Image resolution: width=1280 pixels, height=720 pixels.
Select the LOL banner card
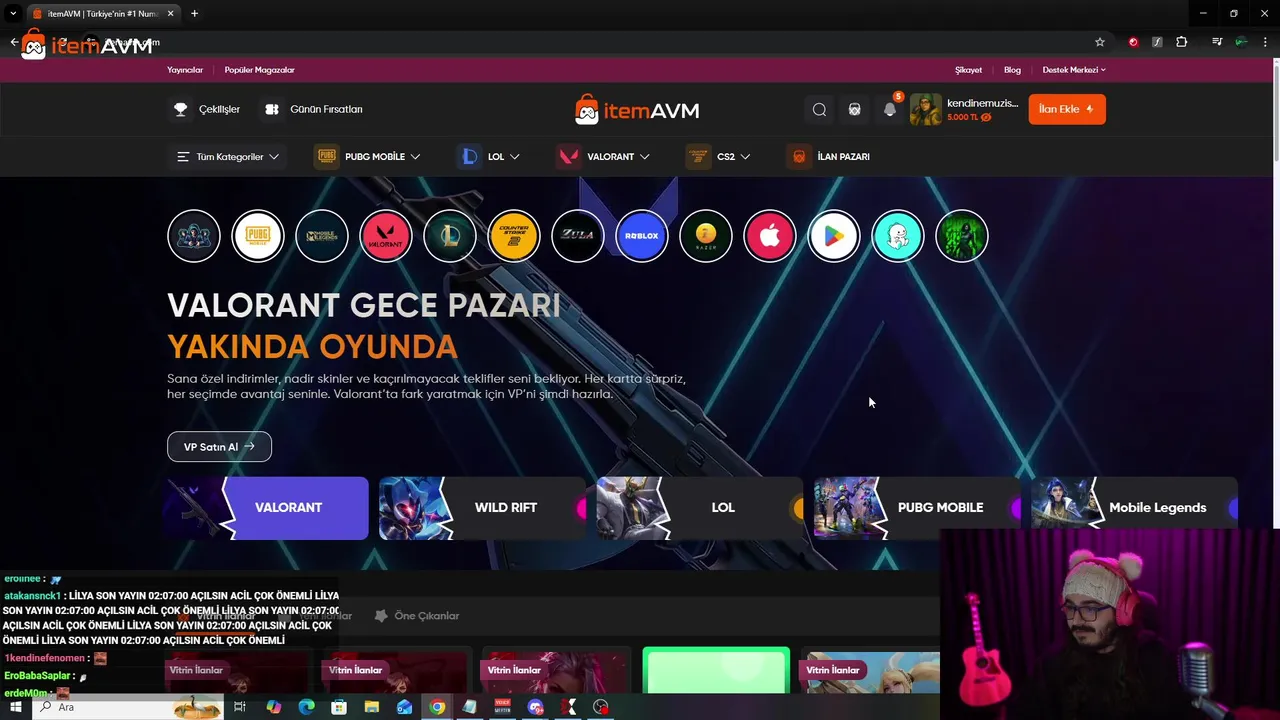pos(700,508)
